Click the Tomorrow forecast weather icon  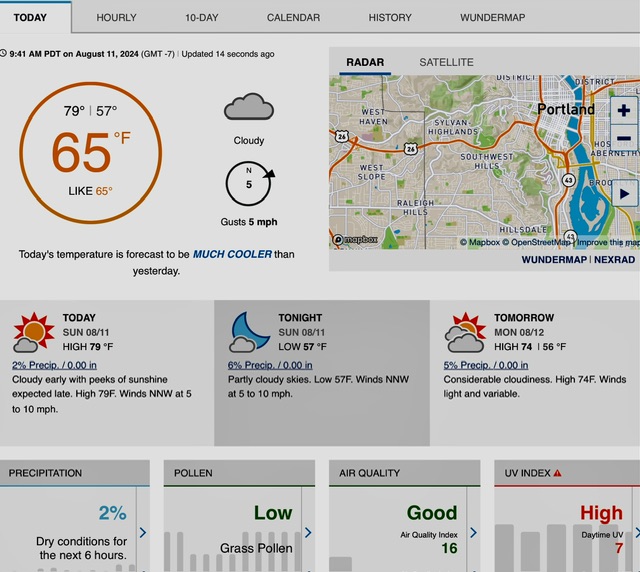pos(466,333)
